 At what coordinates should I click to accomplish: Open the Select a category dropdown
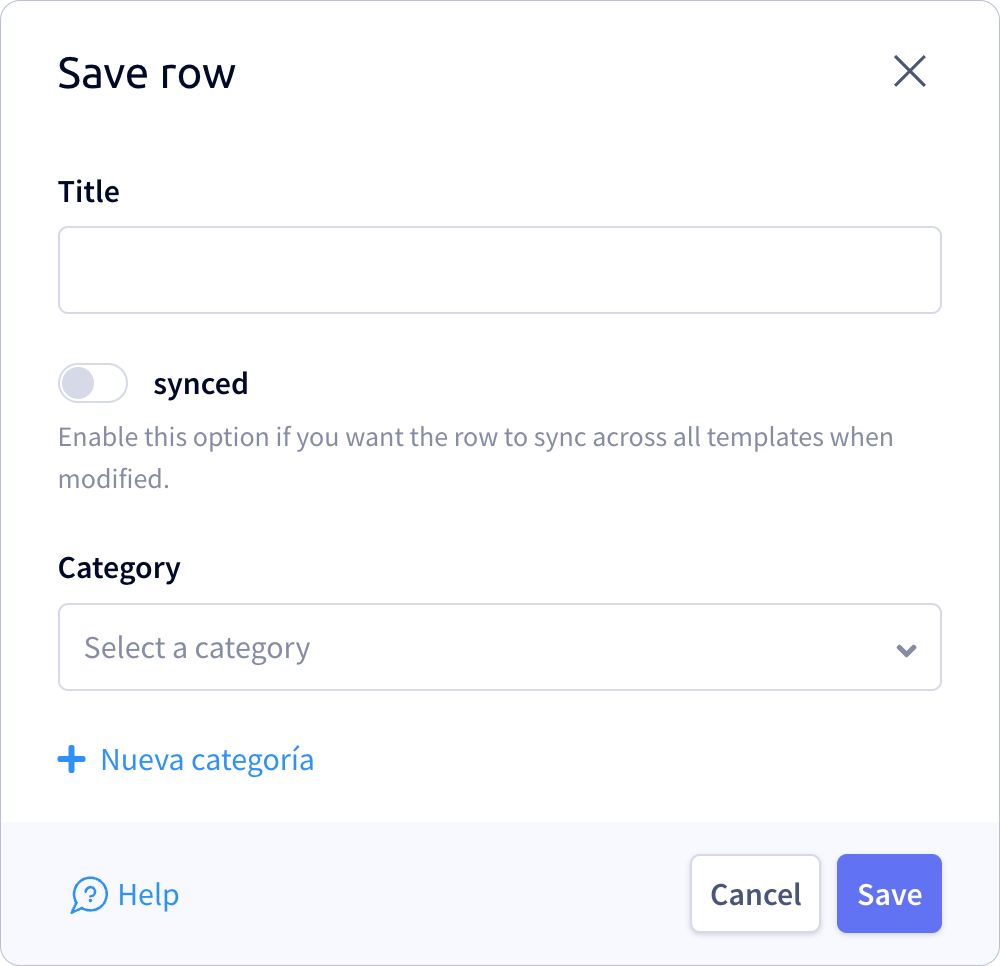pyautogui.click(x=500, y=647)
